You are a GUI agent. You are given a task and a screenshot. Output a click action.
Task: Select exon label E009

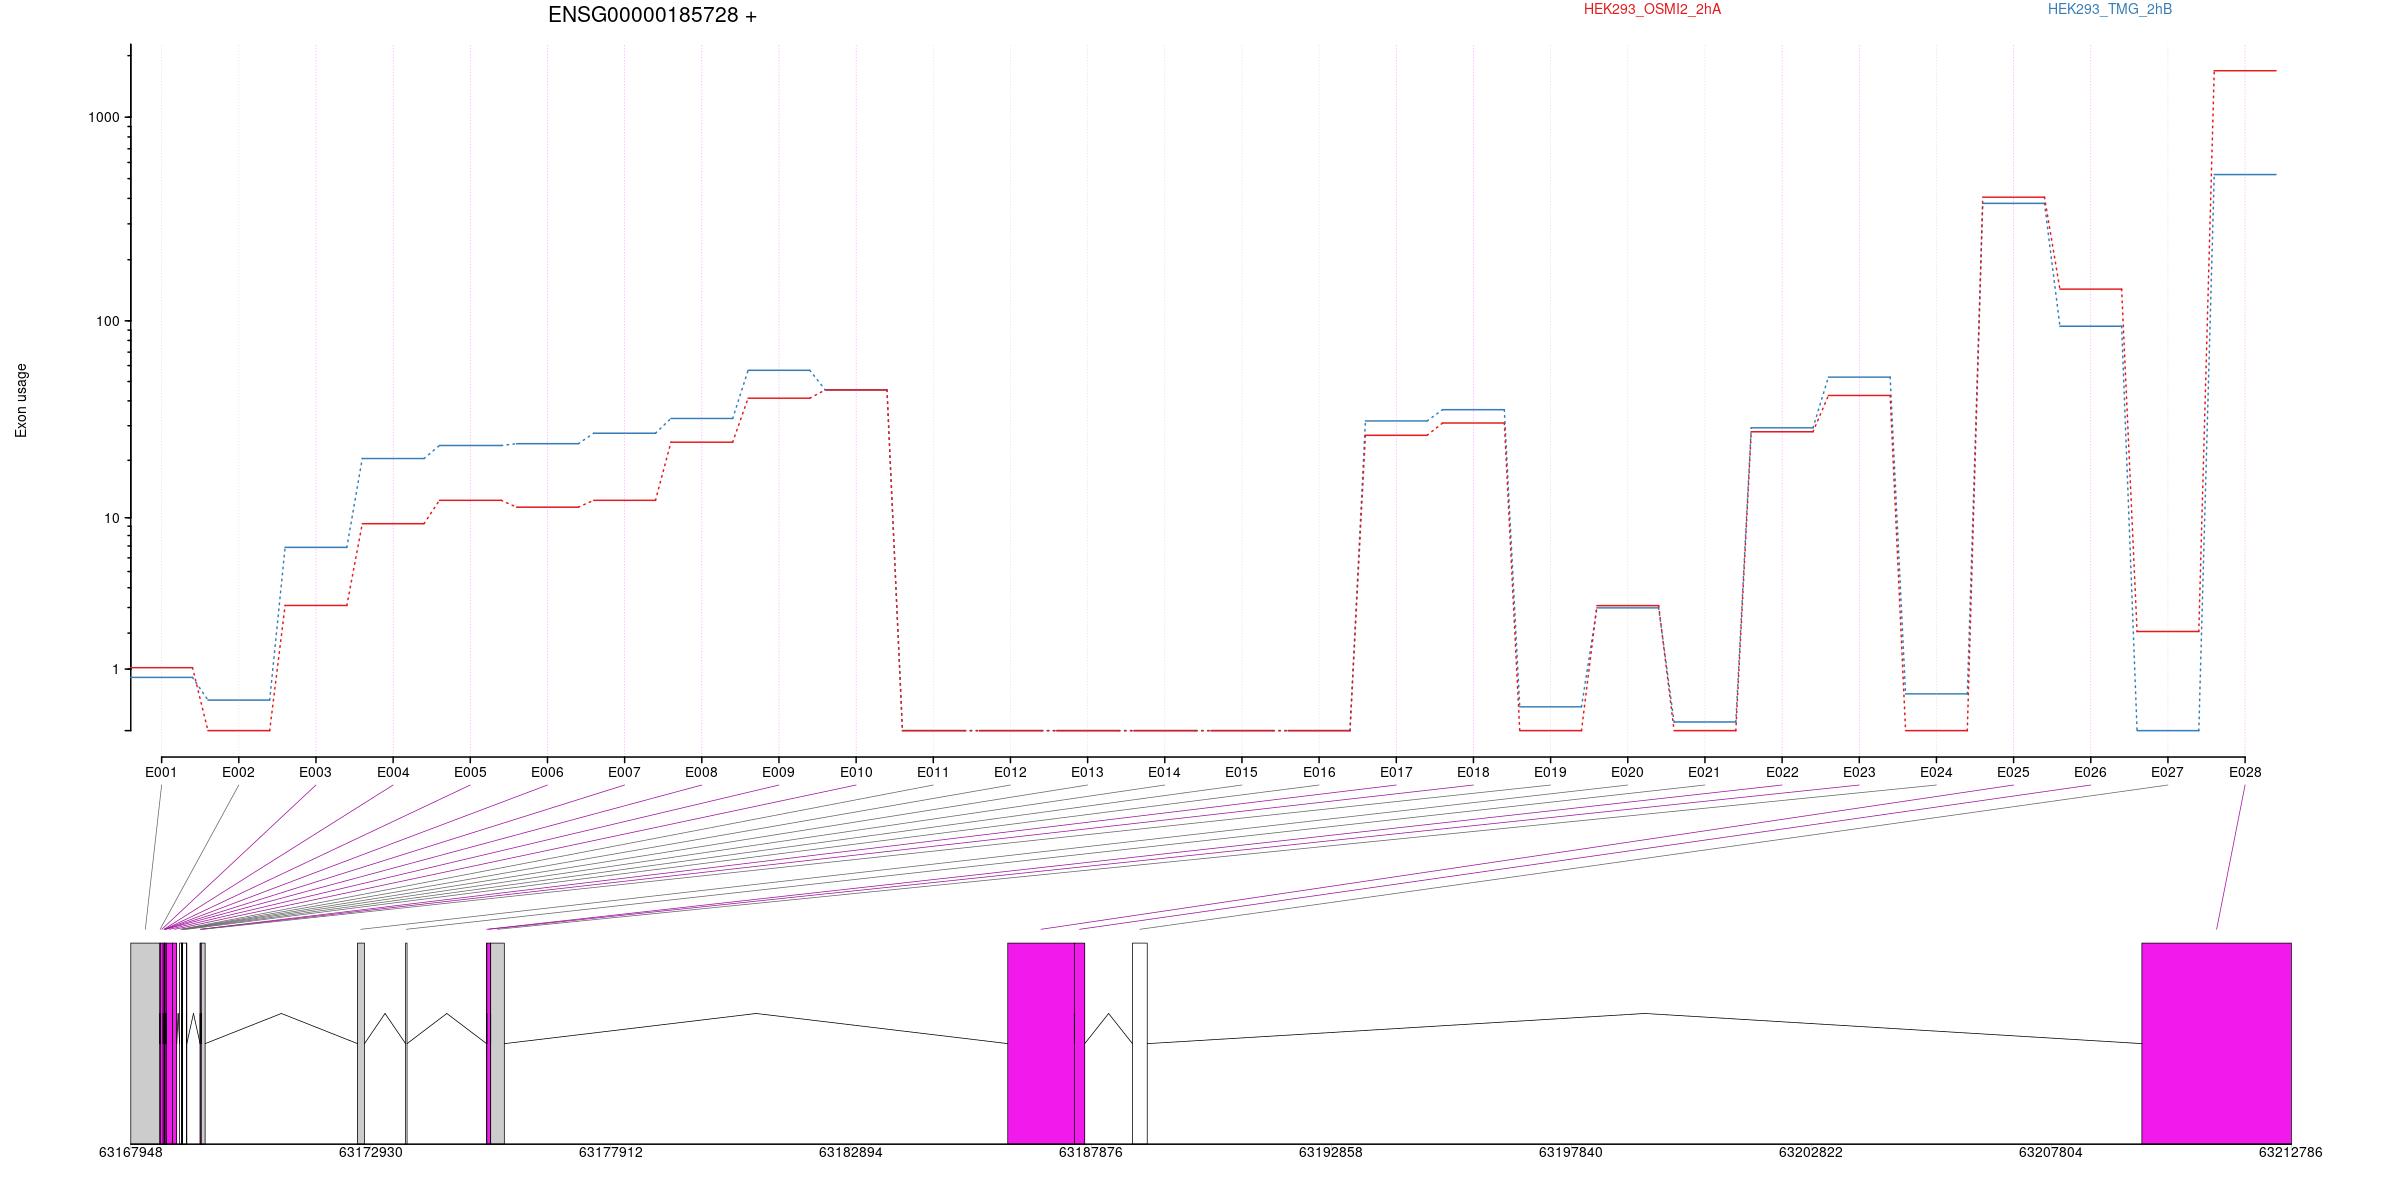[x=778, y=772]
